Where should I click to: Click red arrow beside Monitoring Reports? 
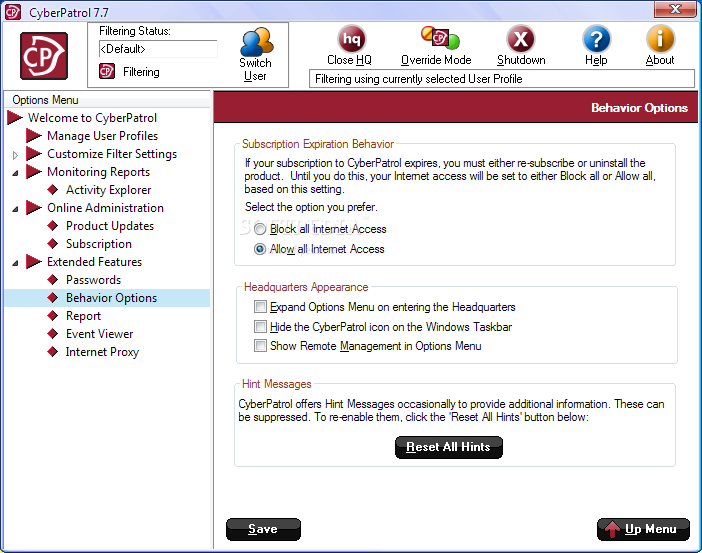[x=34, y=171]
